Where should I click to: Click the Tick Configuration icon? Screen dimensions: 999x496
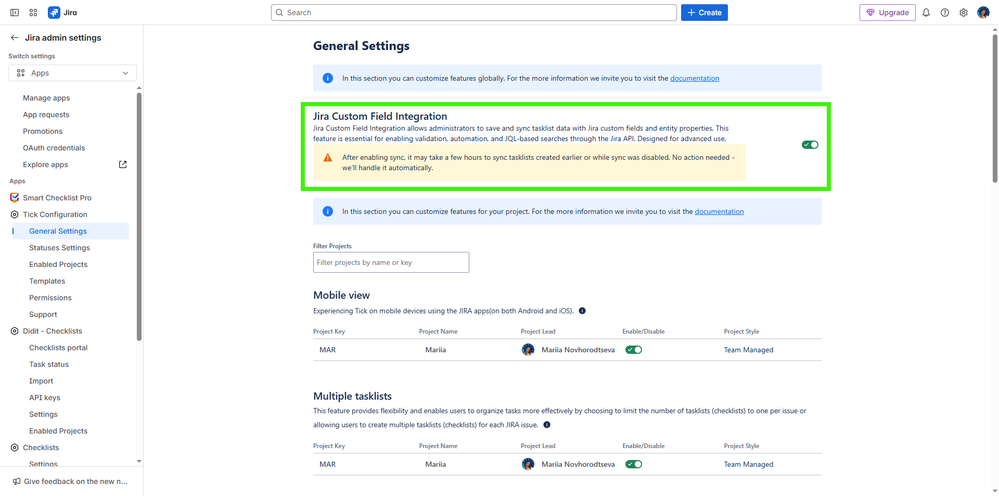[14, 215]
